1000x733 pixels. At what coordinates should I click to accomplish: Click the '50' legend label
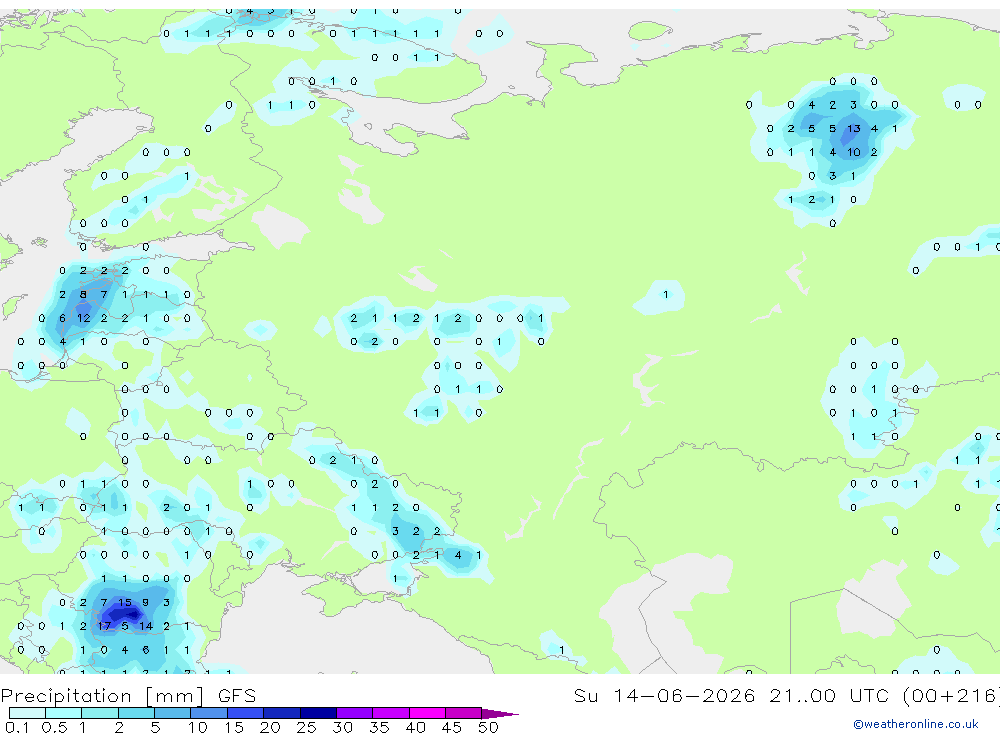click(488, 727)
